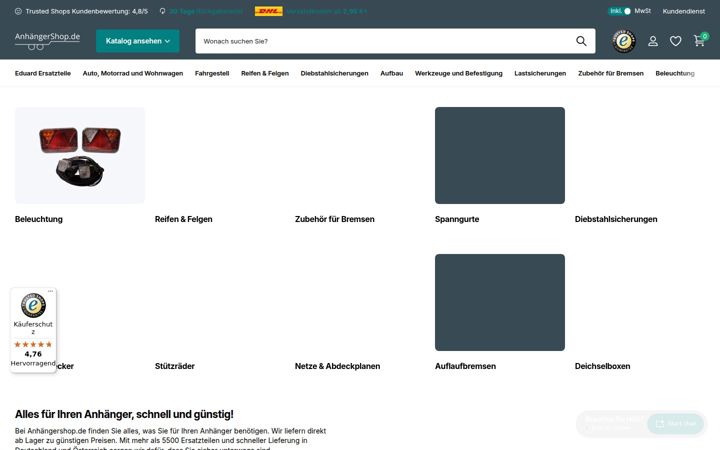Click the Start chat button
Screen dimensions: 720x450
click(675, 423)
